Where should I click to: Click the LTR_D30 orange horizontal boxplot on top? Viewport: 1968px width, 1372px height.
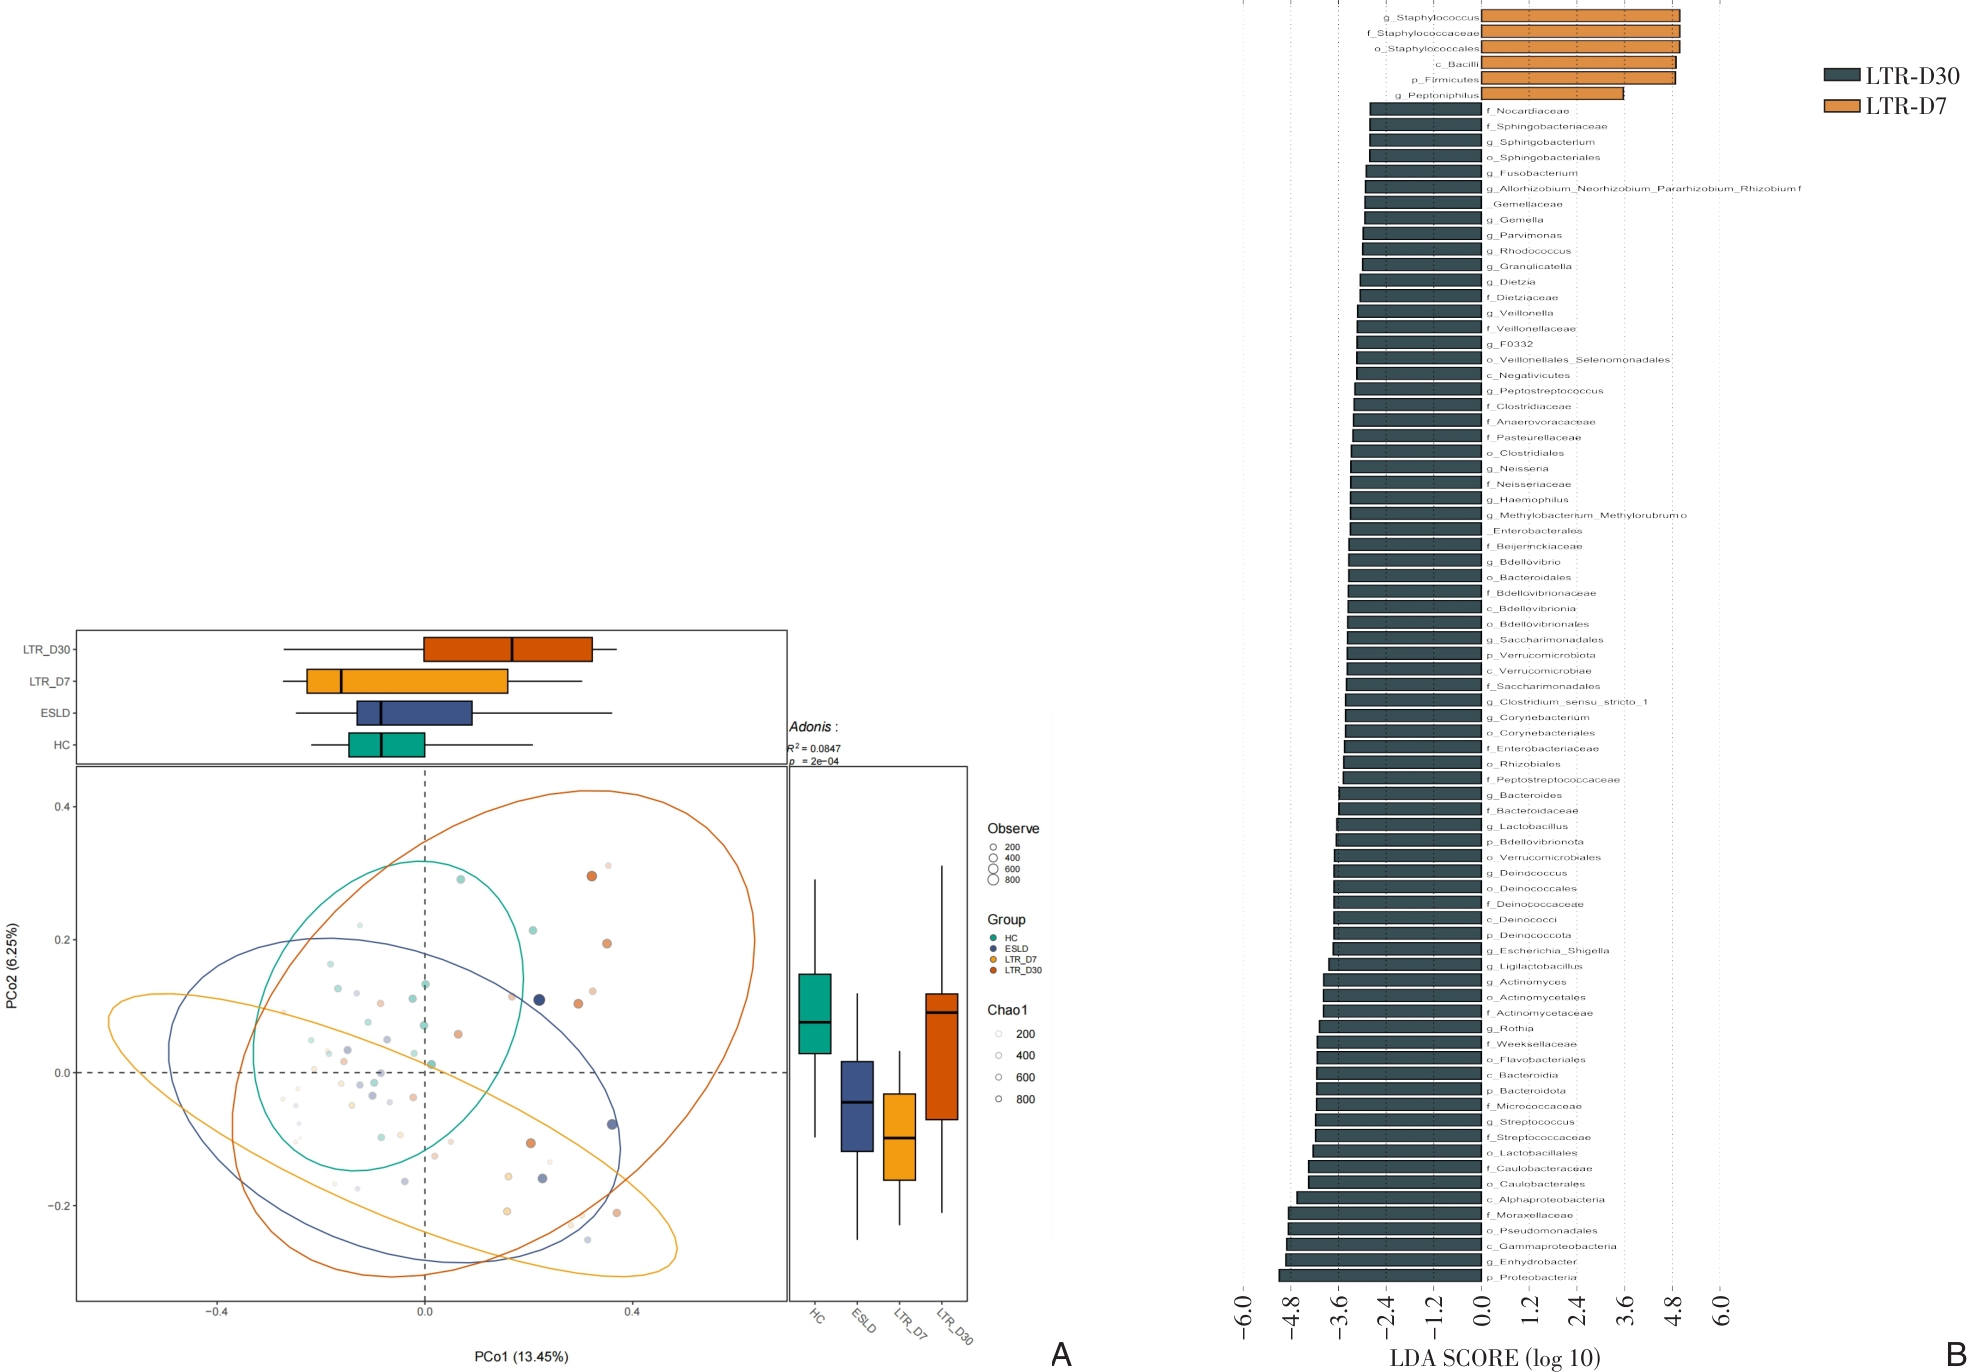(x=508, y=649)
